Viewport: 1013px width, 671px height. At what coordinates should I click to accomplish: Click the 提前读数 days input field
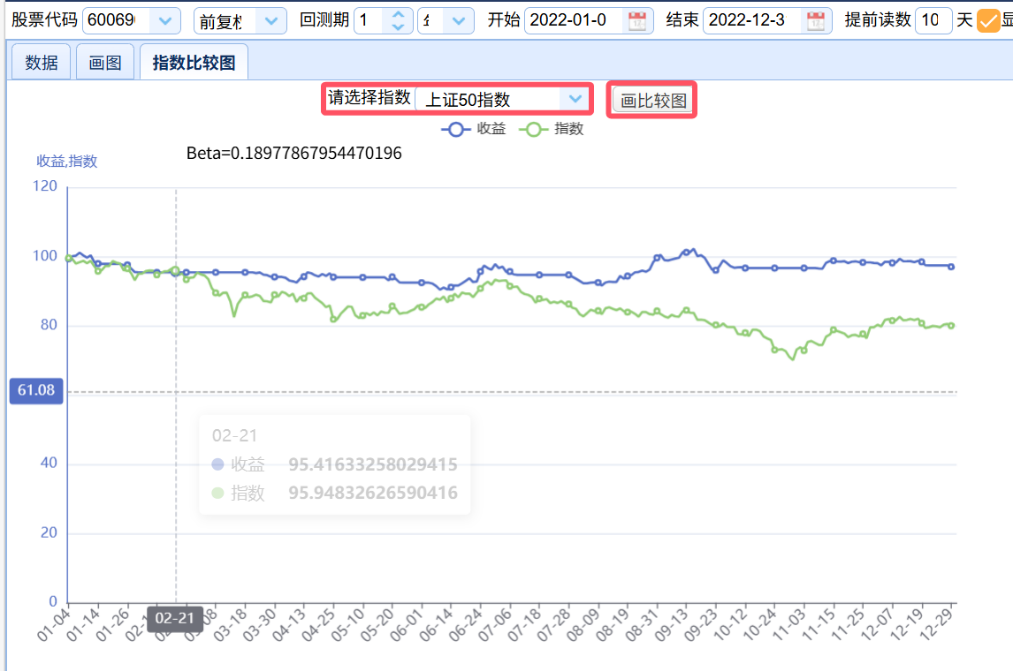tap(931, 21)
